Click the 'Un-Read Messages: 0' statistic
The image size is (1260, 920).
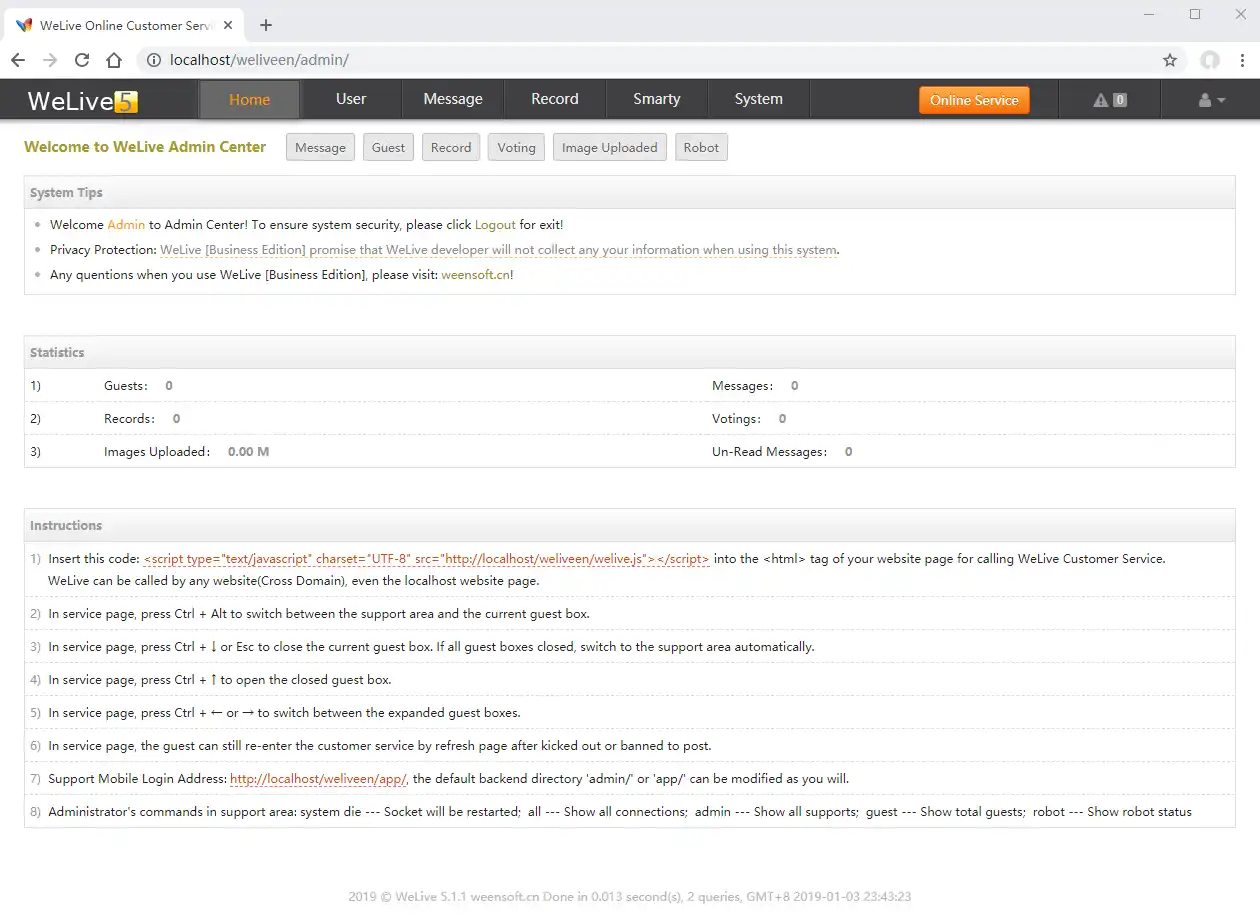coord(782,452)
